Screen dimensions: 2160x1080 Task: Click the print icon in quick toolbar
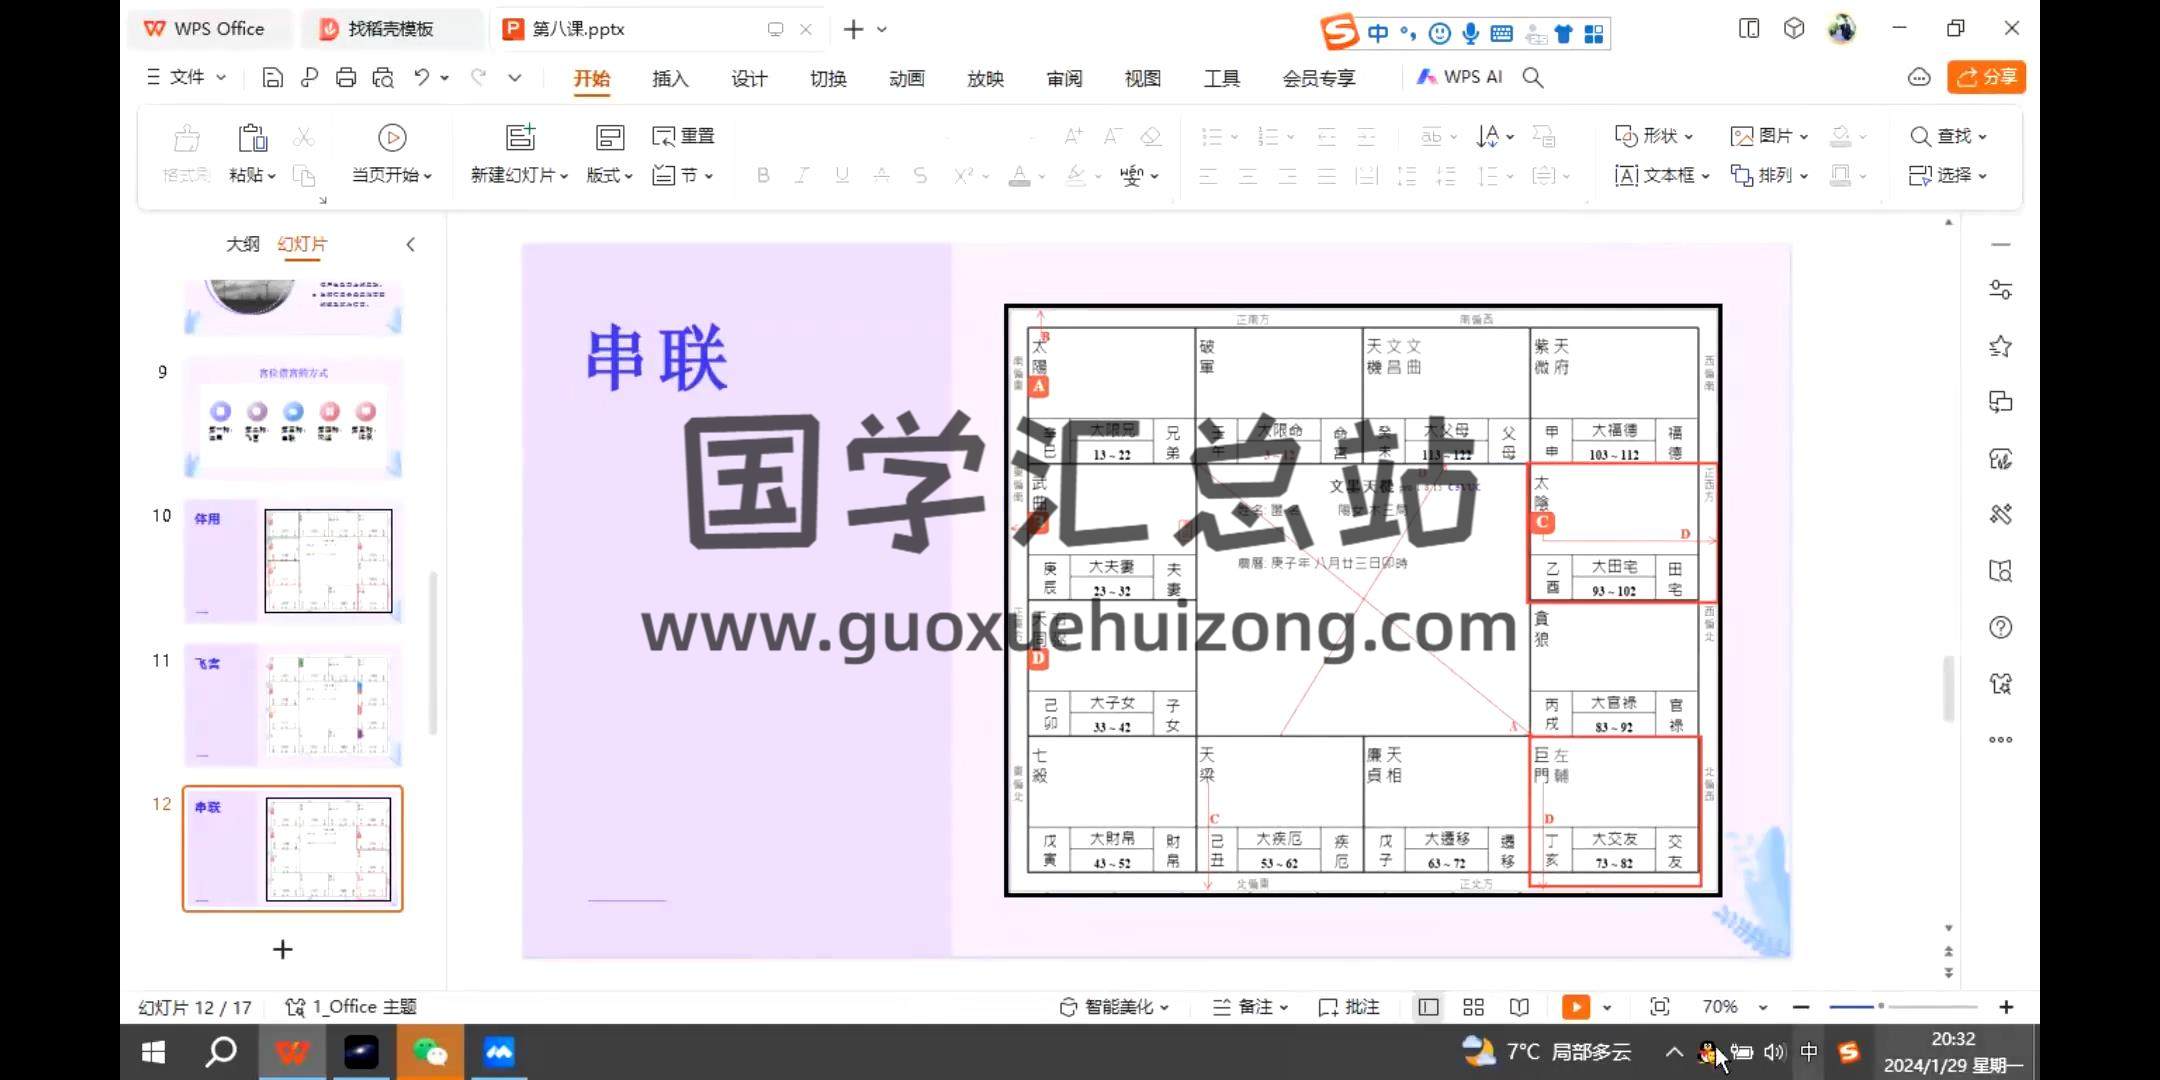(346, 78)
